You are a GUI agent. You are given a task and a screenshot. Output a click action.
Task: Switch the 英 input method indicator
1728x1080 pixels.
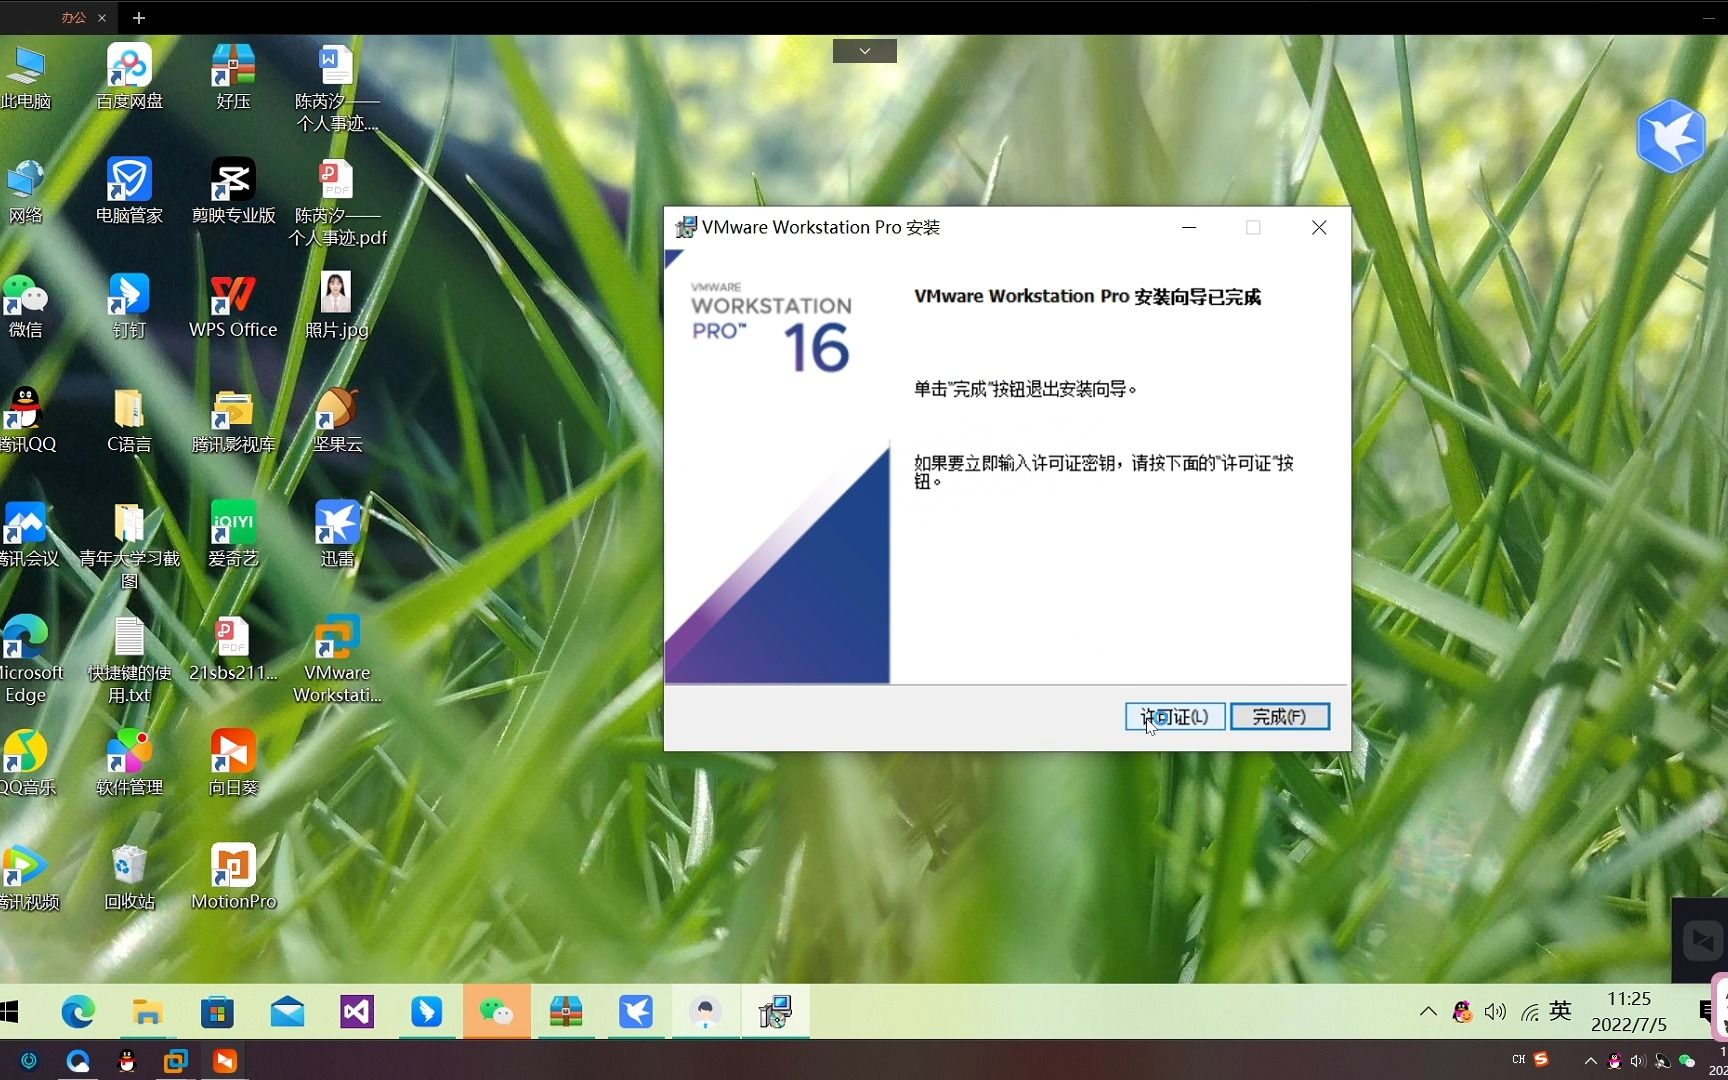[x=1560, y=1011]
